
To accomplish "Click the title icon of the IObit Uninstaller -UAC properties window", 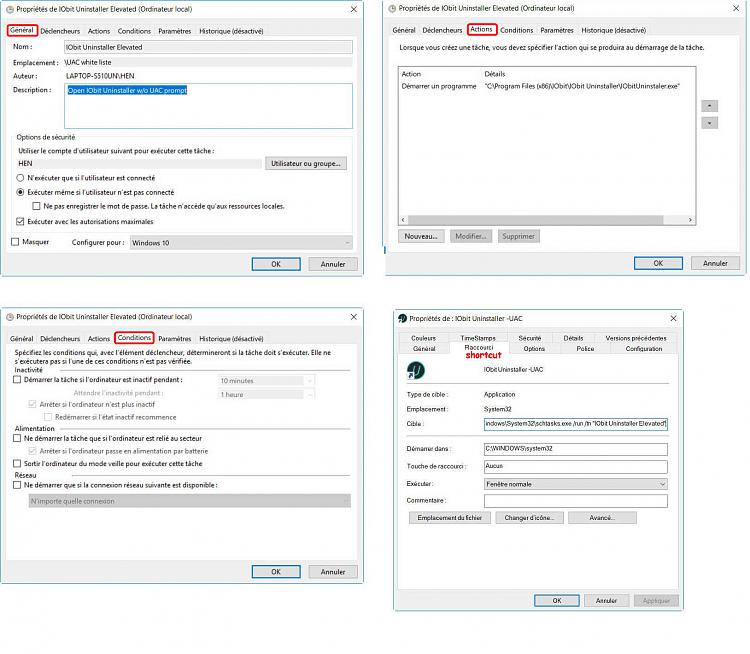I will click(402, 318).
